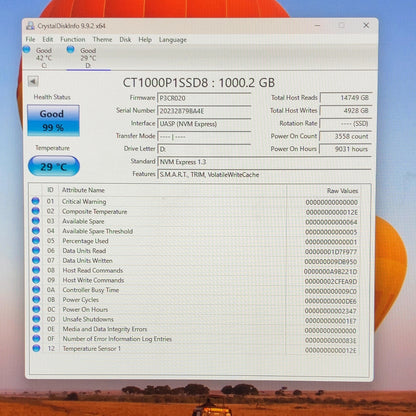
Task: Click the status icon for Data Units Written
Action: point(36,260)
